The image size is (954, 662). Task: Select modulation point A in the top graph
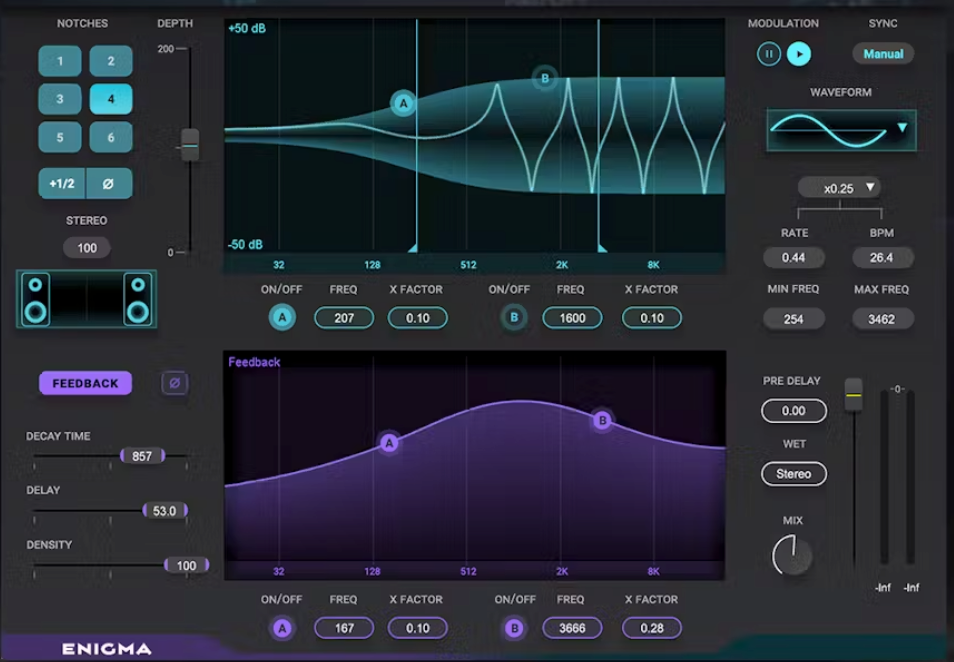click(403, 104)
